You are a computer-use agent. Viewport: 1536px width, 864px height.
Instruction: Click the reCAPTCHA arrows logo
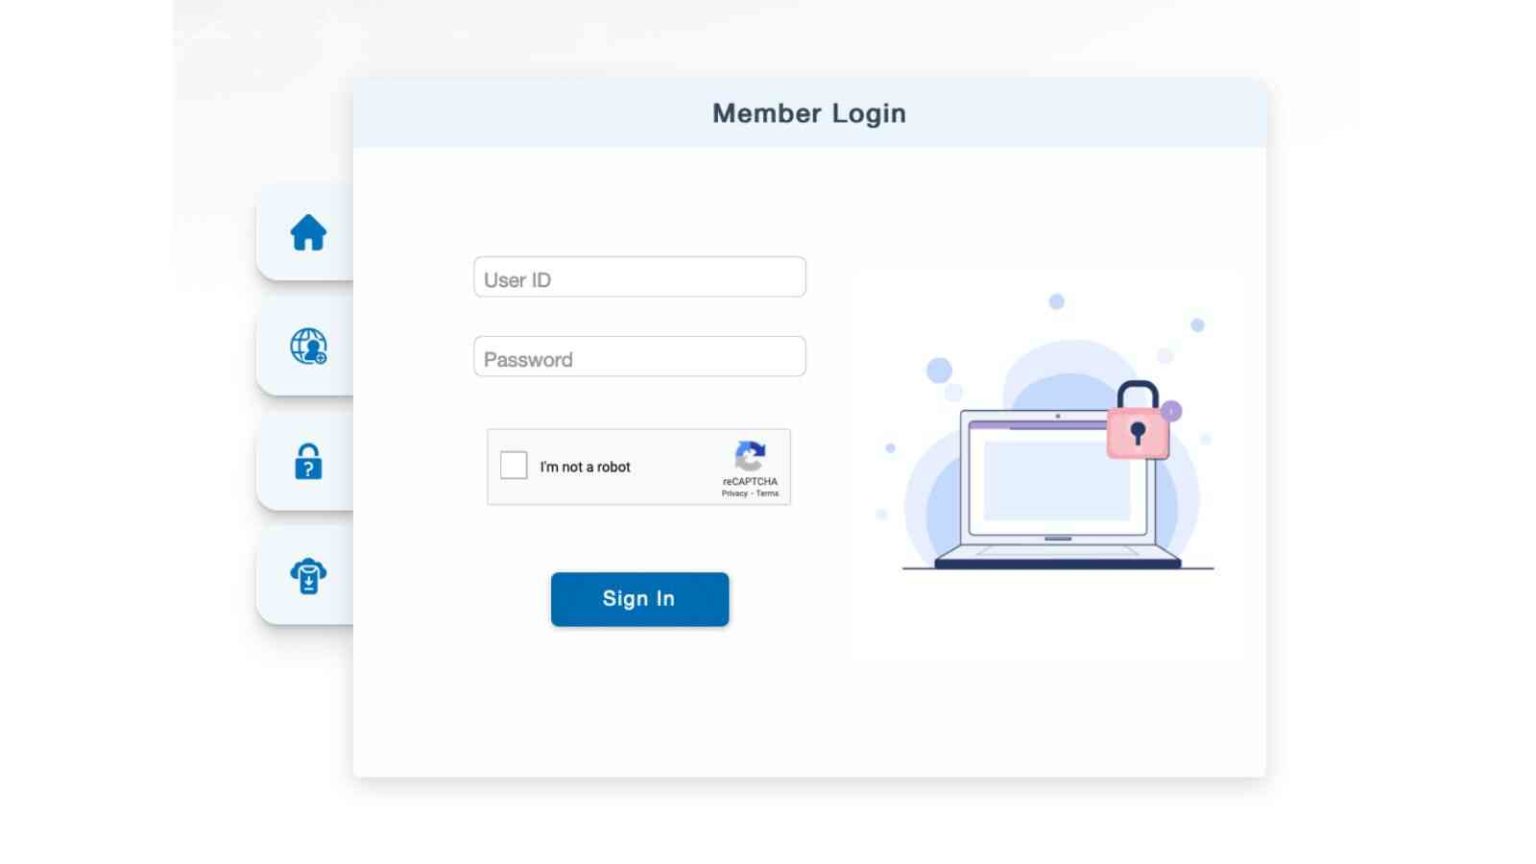point(750,456)
